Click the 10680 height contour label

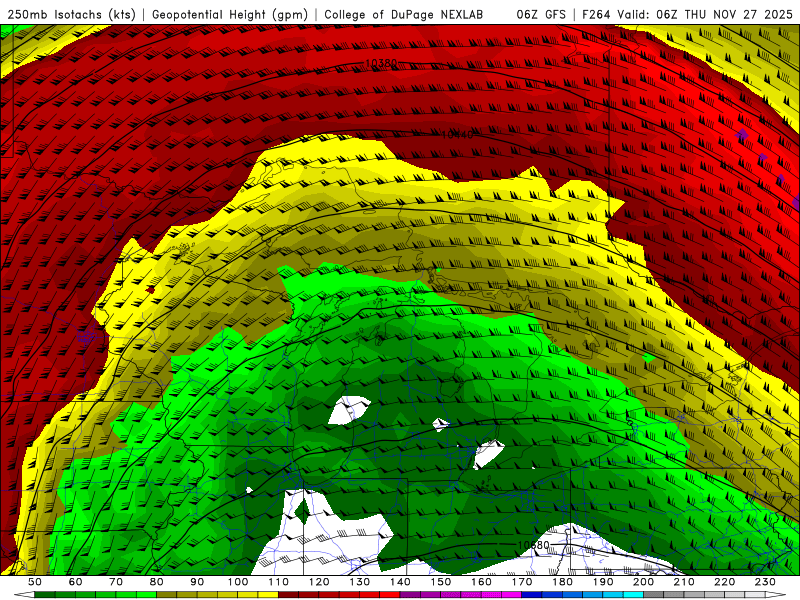click(534, 545)
